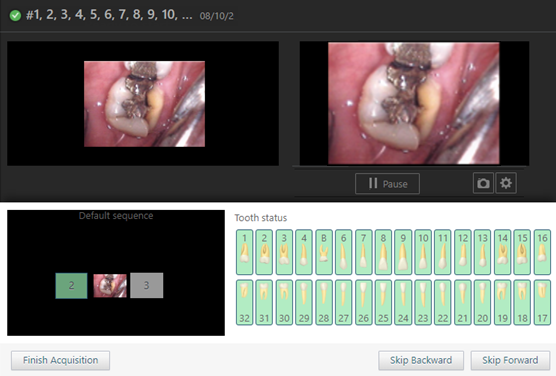Pause the live video feed
This screenshot has width=556, height=376.
(x=387, y=184)
